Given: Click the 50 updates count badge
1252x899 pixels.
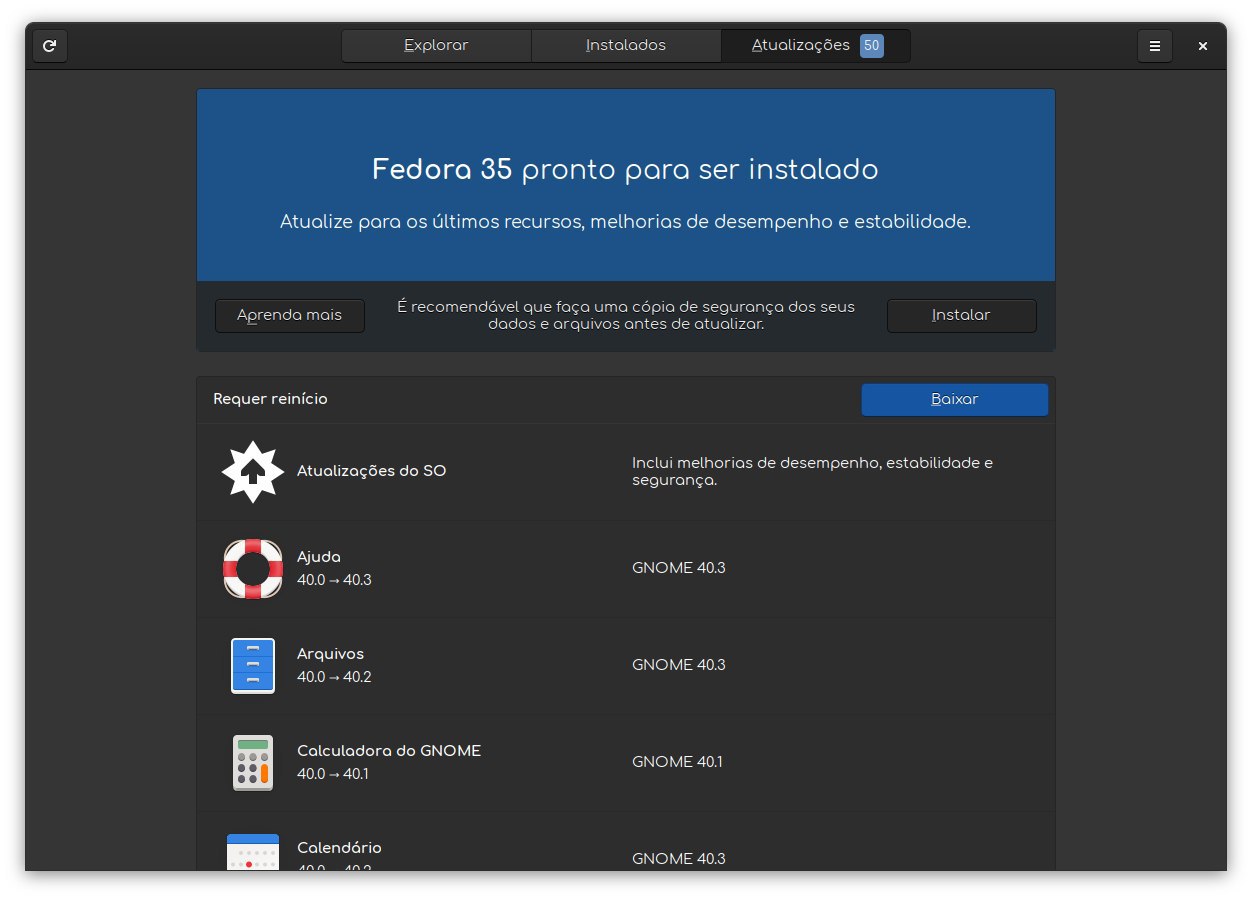Looking at the screenshot, I should tap(872, 46).
